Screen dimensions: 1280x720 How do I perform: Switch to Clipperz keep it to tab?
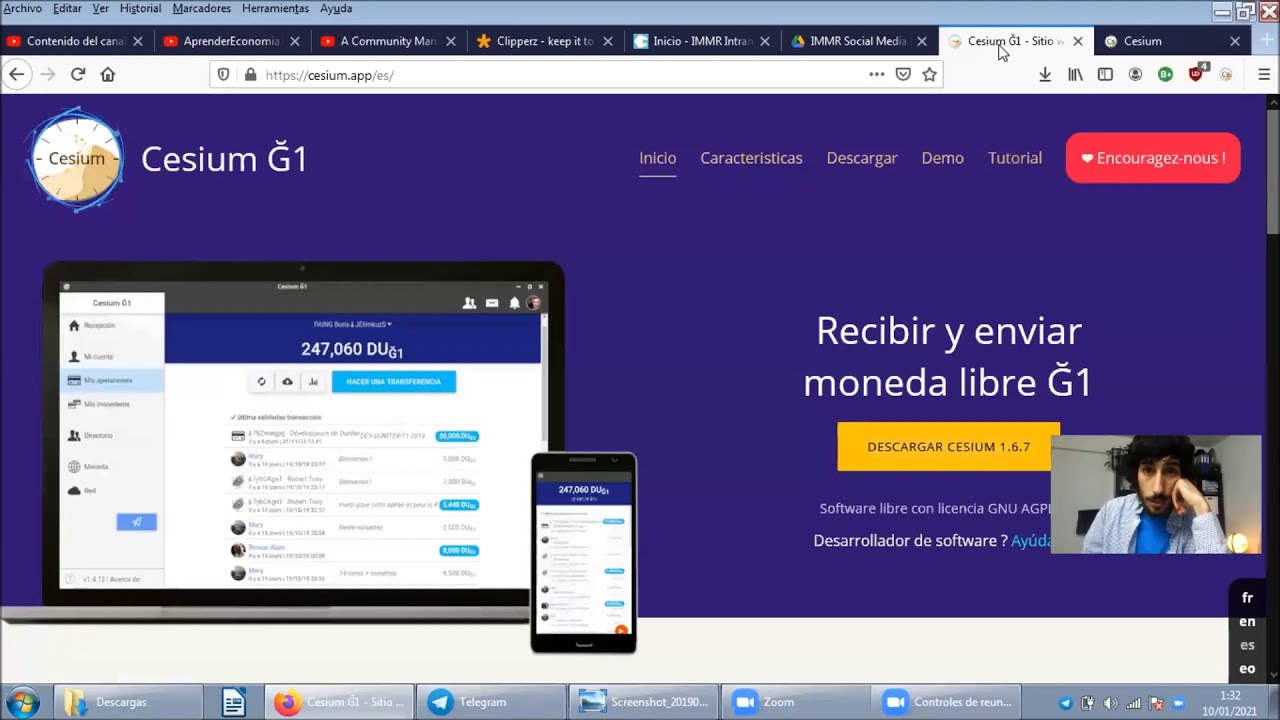545,41
